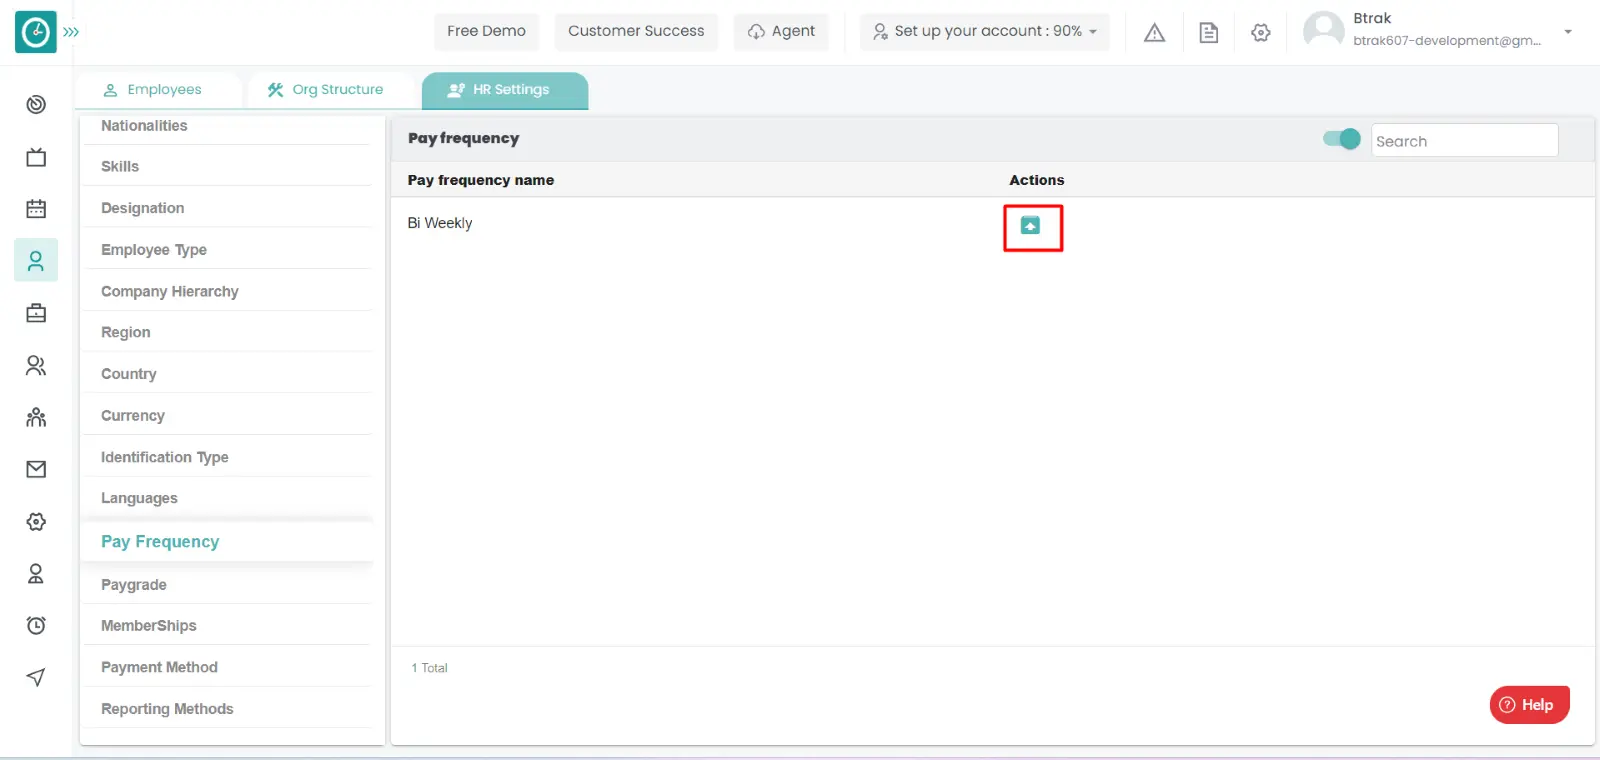Open the highlighted person HR sidebar icon
Image resolution: width=1600 pixels, height=760 pixels.
coord(36,261)
